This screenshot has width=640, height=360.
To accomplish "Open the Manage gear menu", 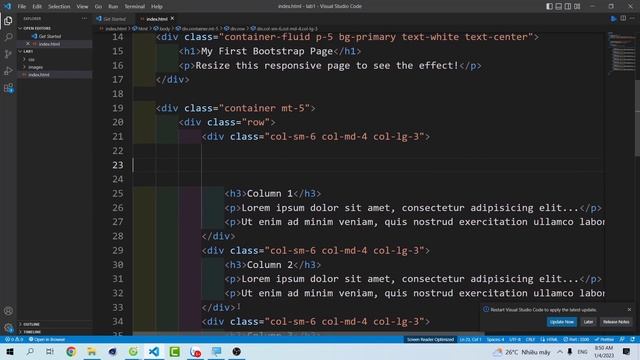I will [x=8, y=327].
